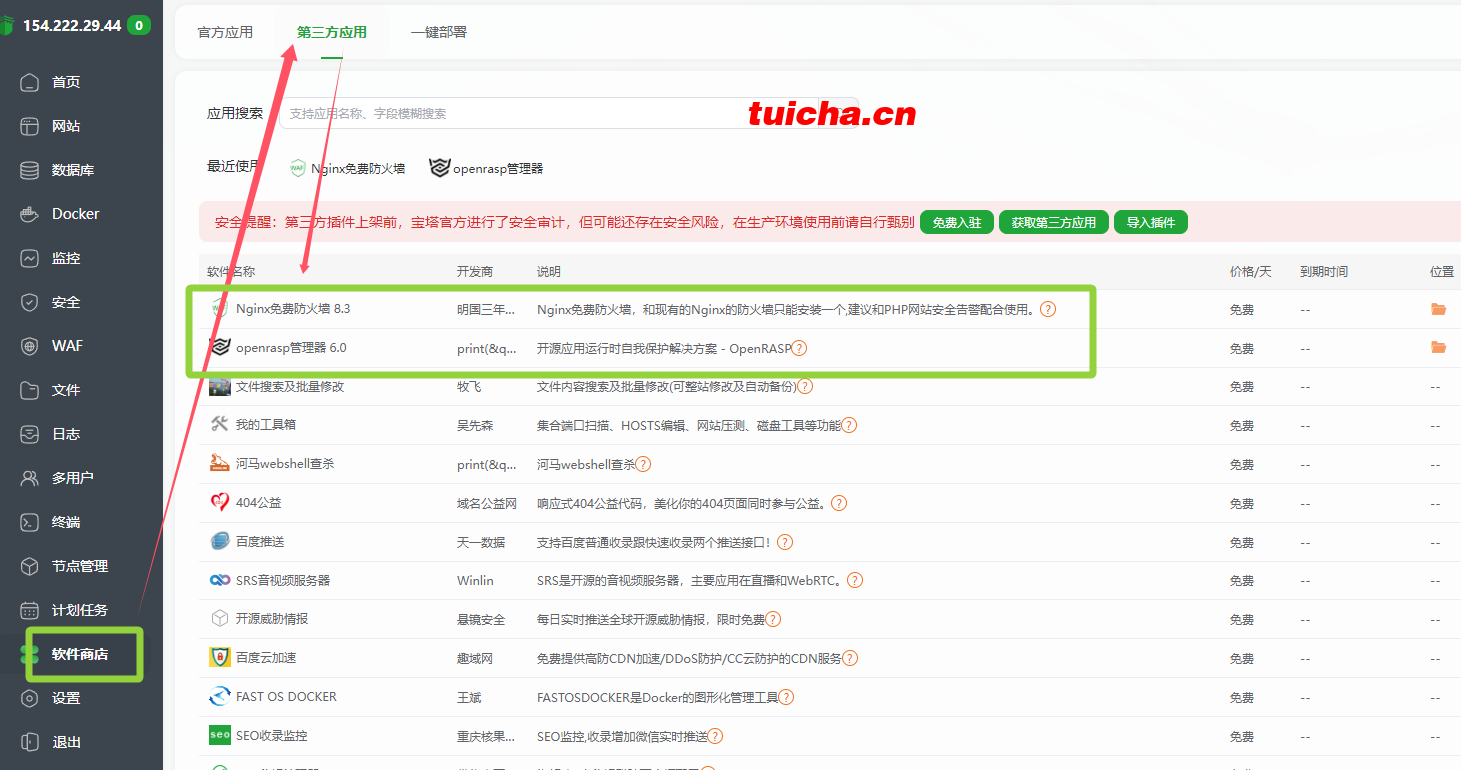Click the 导入插件 button
Viewport: 1461px width, 770px height.
(1150, 222)
